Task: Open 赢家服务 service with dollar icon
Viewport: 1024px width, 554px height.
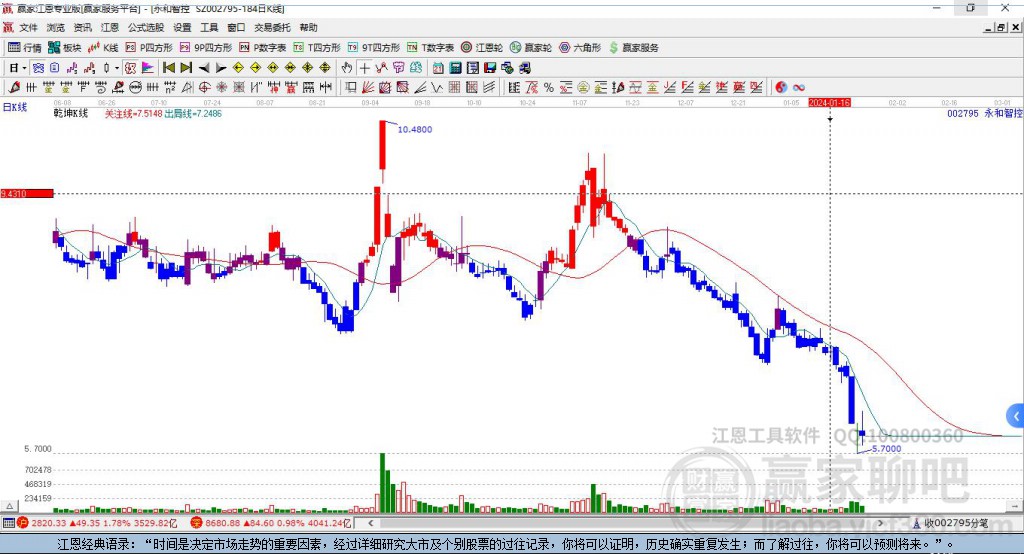Action: click(x=633, y=48)
